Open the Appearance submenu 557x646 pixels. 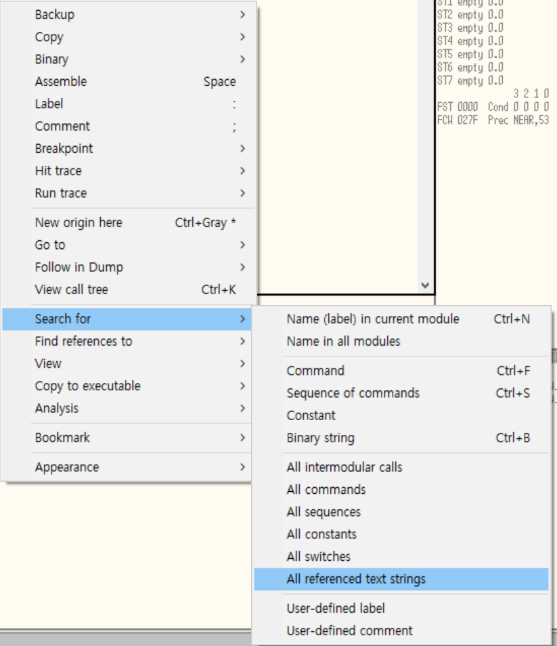[x=127, y=467]
